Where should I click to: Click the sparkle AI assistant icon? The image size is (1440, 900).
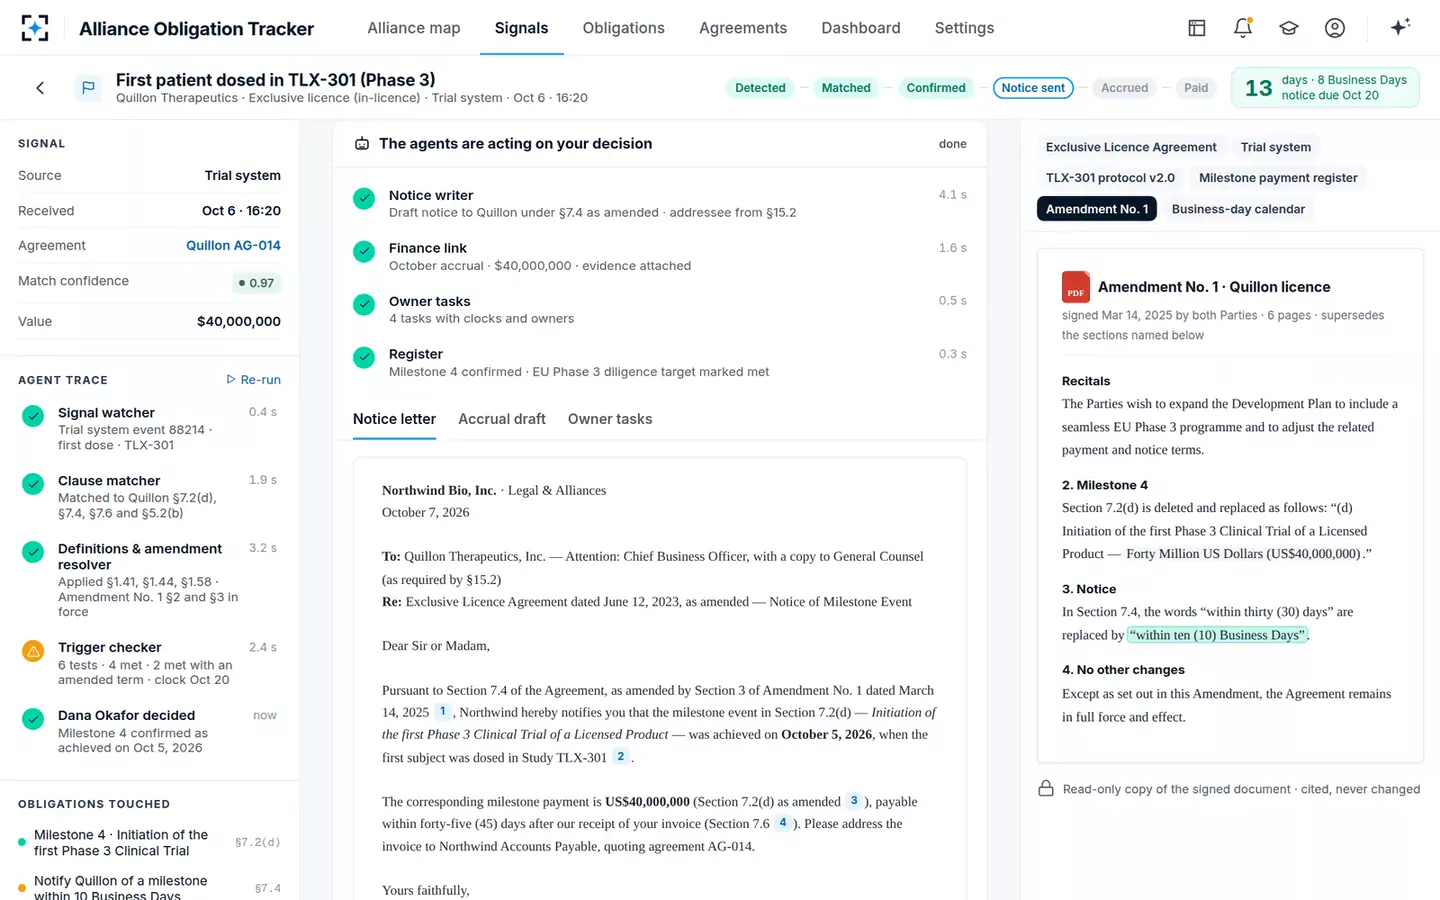1400,27
